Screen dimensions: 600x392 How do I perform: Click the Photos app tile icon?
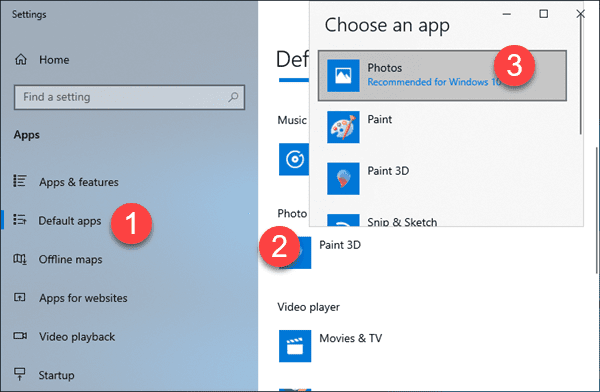(x=343, y=75)
